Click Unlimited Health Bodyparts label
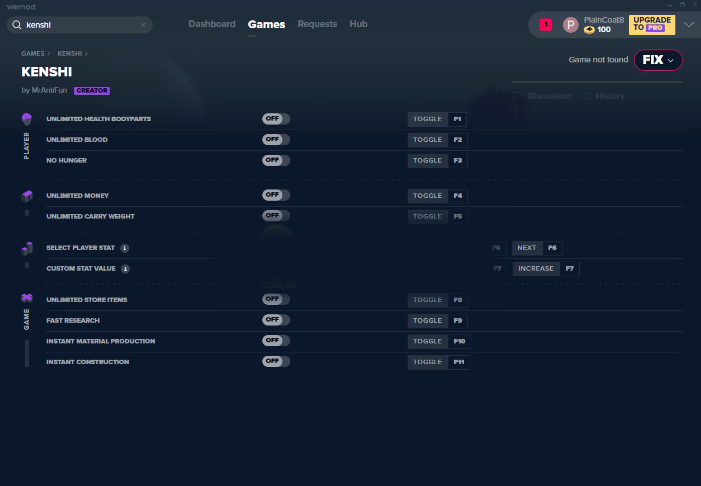 click(99, 119)
